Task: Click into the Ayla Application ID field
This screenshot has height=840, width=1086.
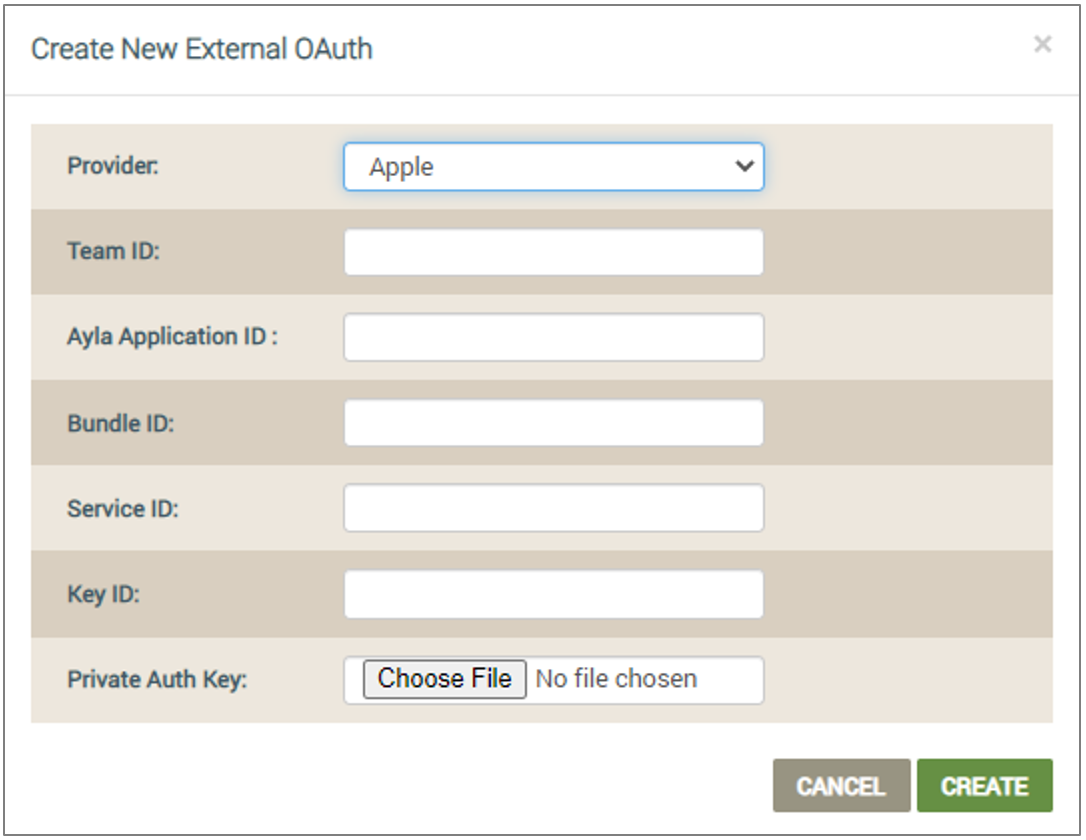Action: tap(553, 337)
